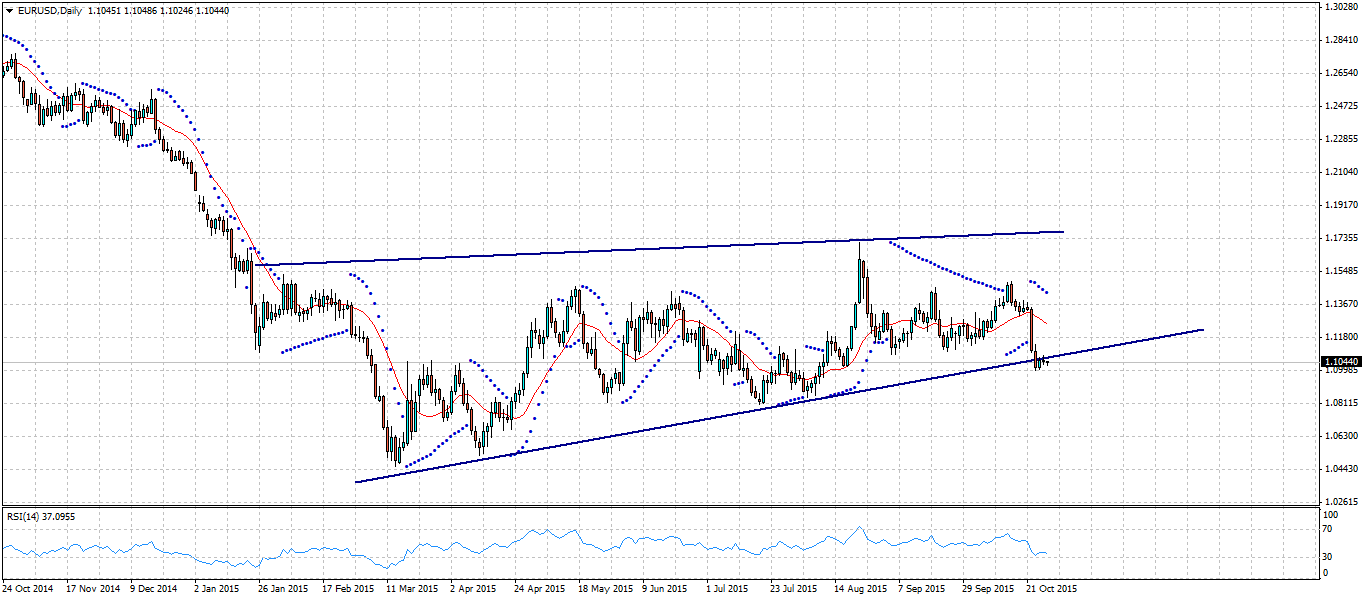Click the RSI scale value 70

click(x=1329, y=528)
